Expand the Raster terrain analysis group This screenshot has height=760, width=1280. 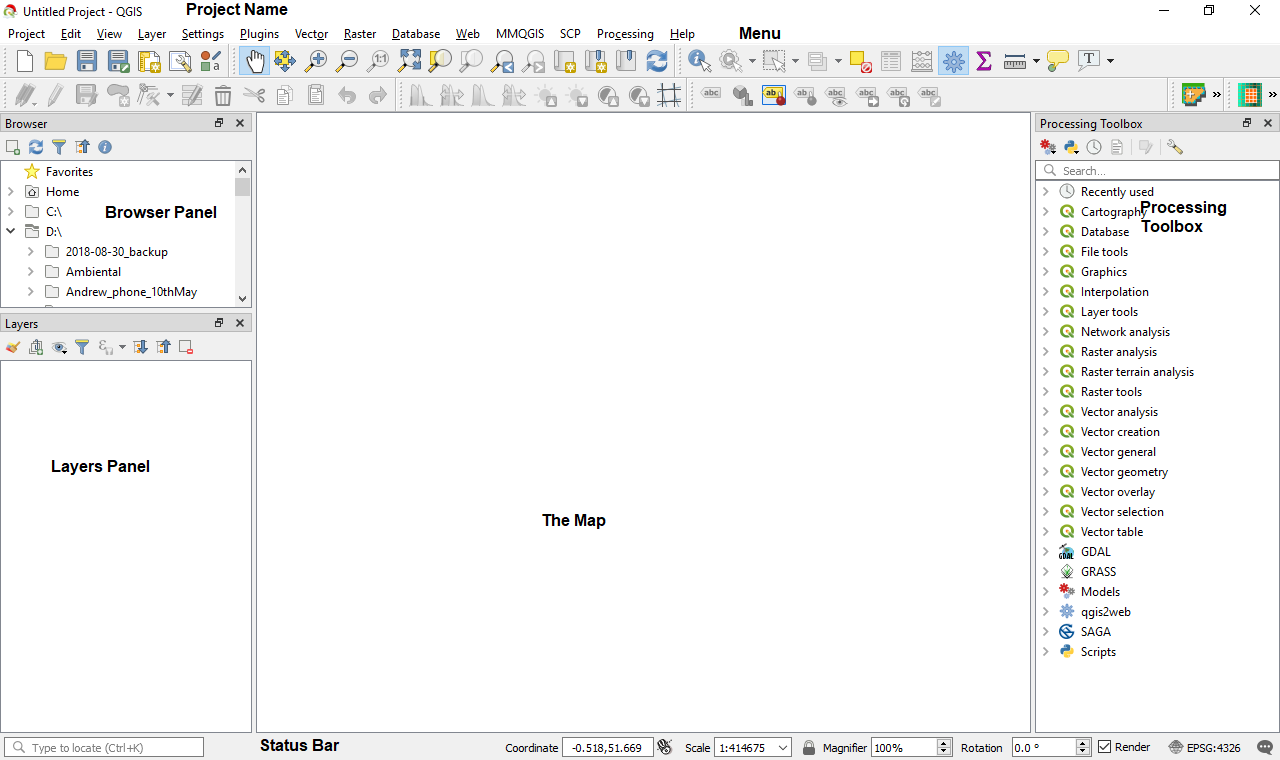coord(1045,371)
